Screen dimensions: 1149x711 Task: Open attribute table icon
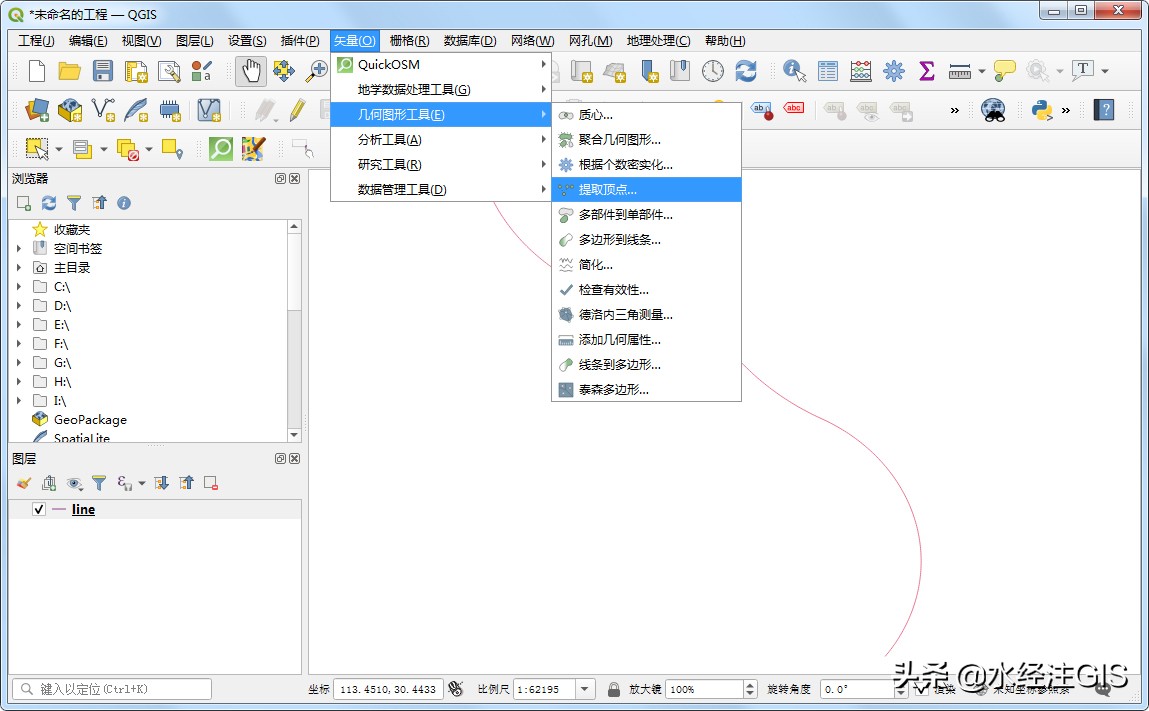(828, 71)
